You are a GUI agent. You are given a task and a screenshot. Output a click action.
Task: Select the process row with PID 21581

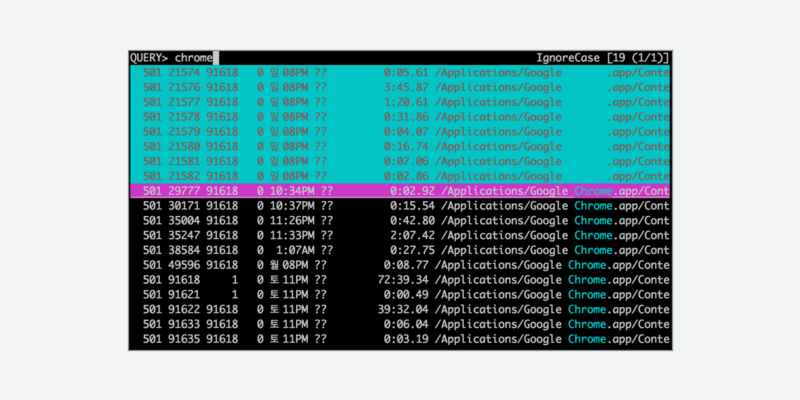tap(399, 161)
